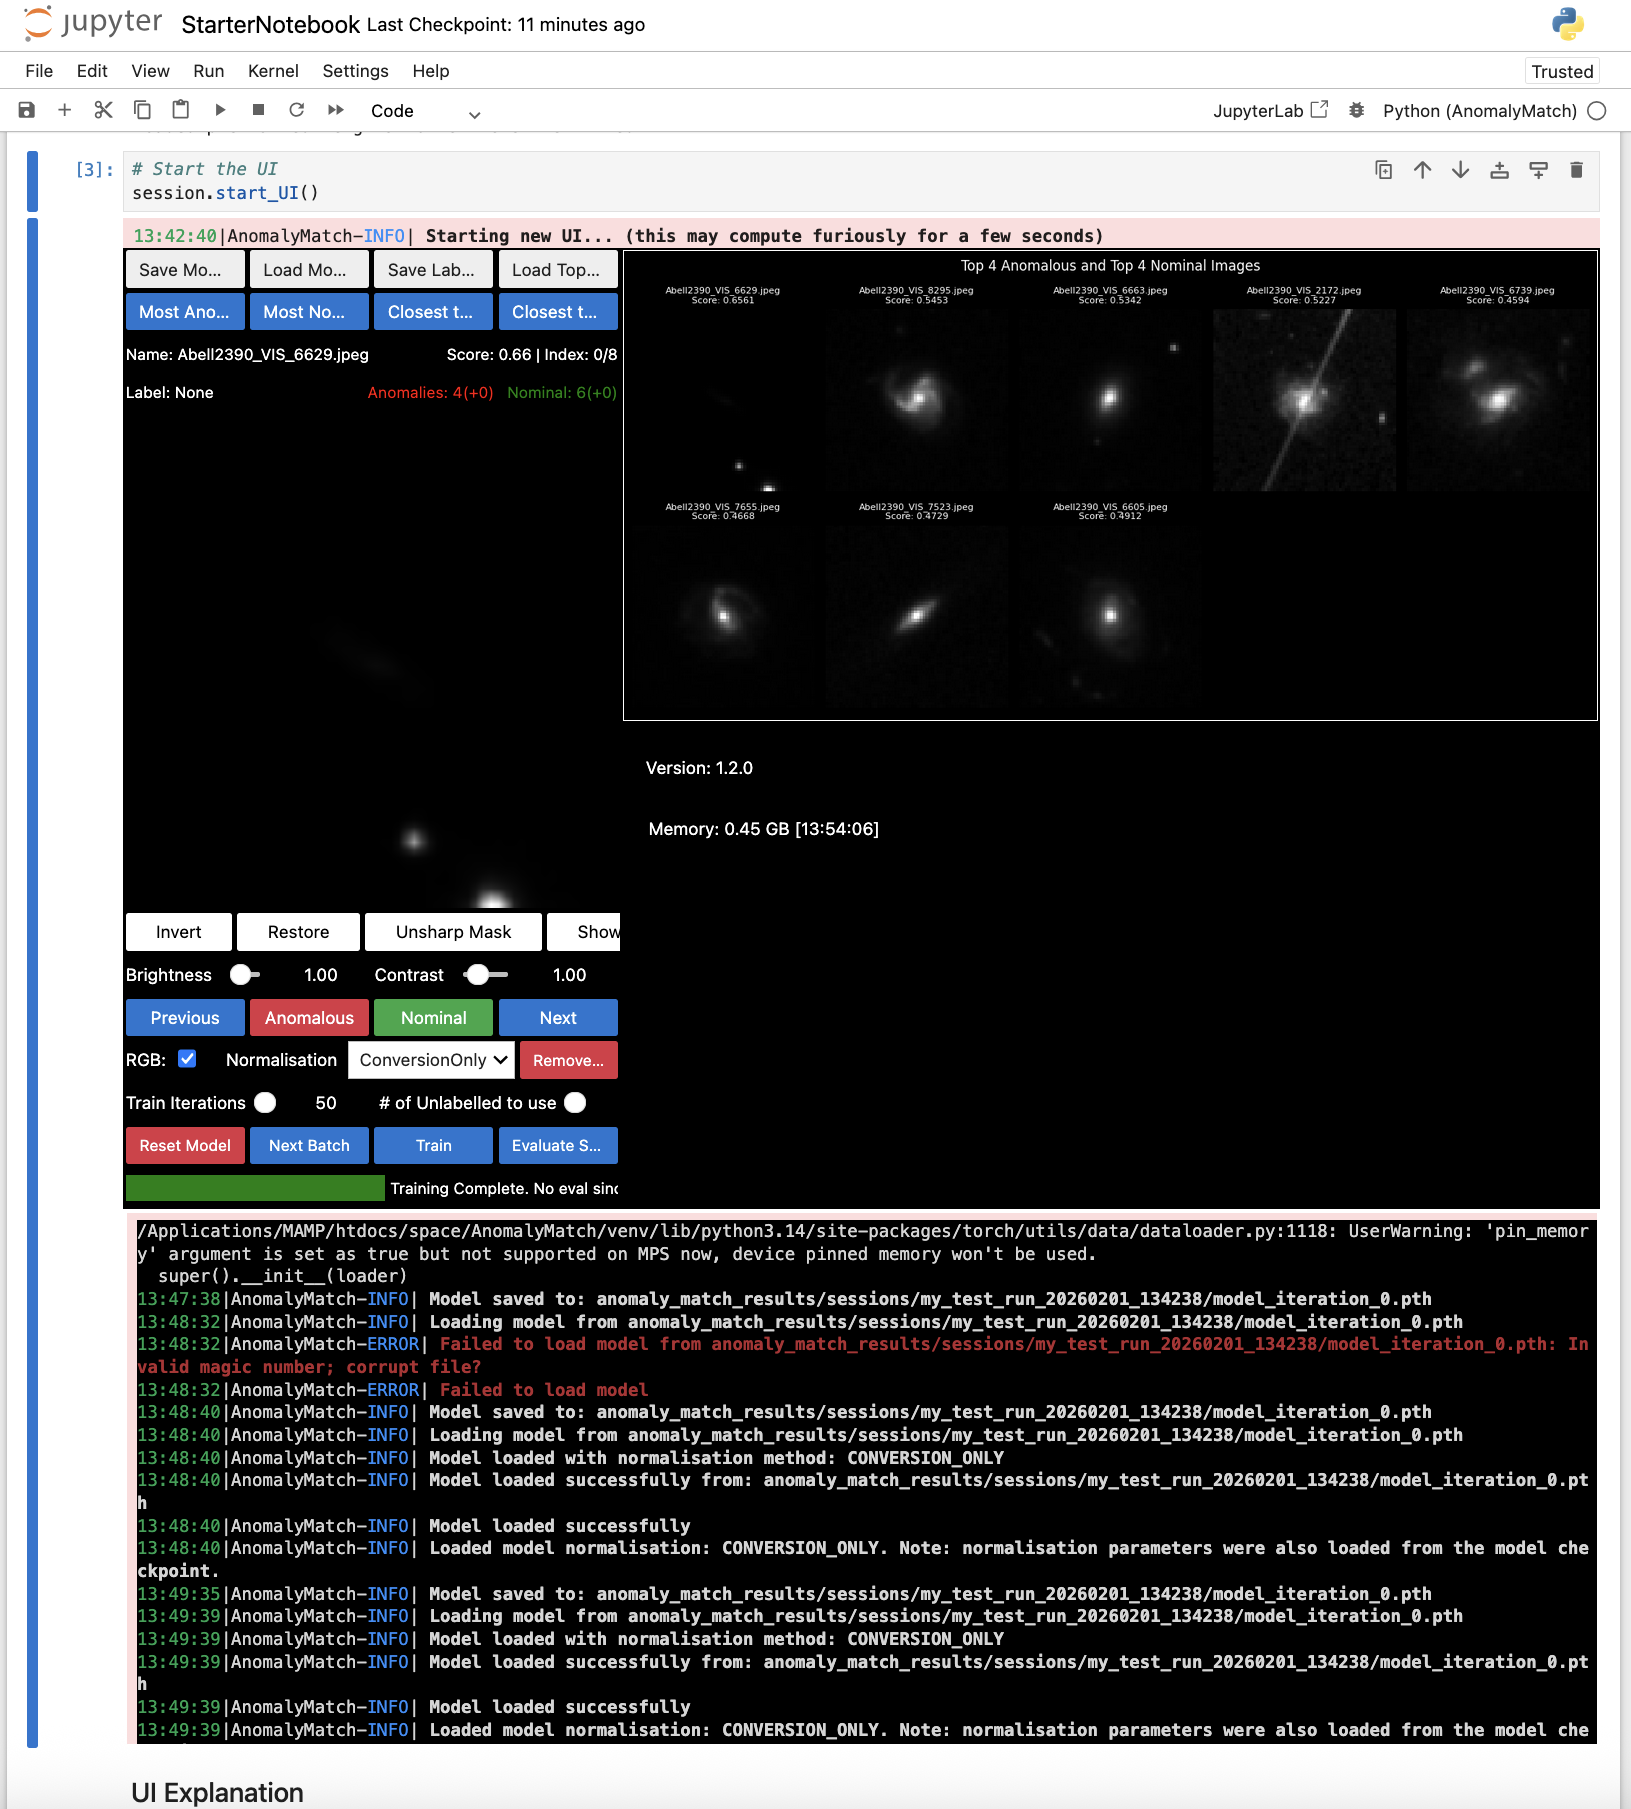Screen dimensions: 1631x1809
Task: Open the View menu
Action: [150, 71]
